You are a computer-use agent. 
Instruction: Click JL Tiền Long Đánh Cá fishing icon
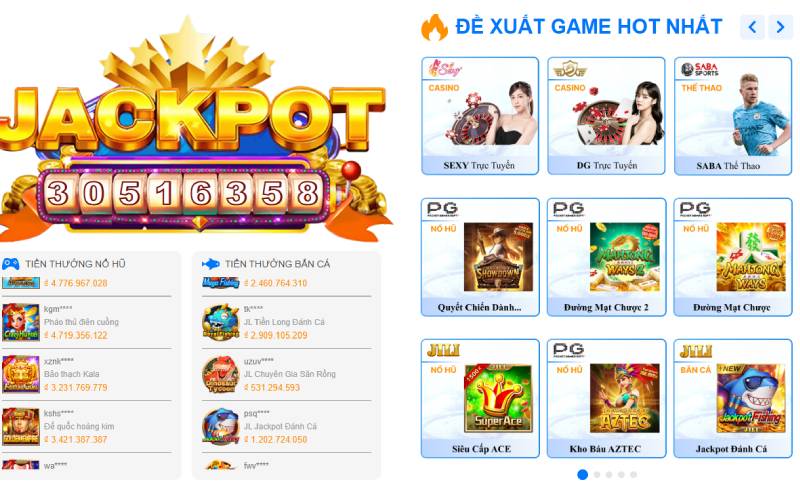pyautogui.click(x=221, y=322)
